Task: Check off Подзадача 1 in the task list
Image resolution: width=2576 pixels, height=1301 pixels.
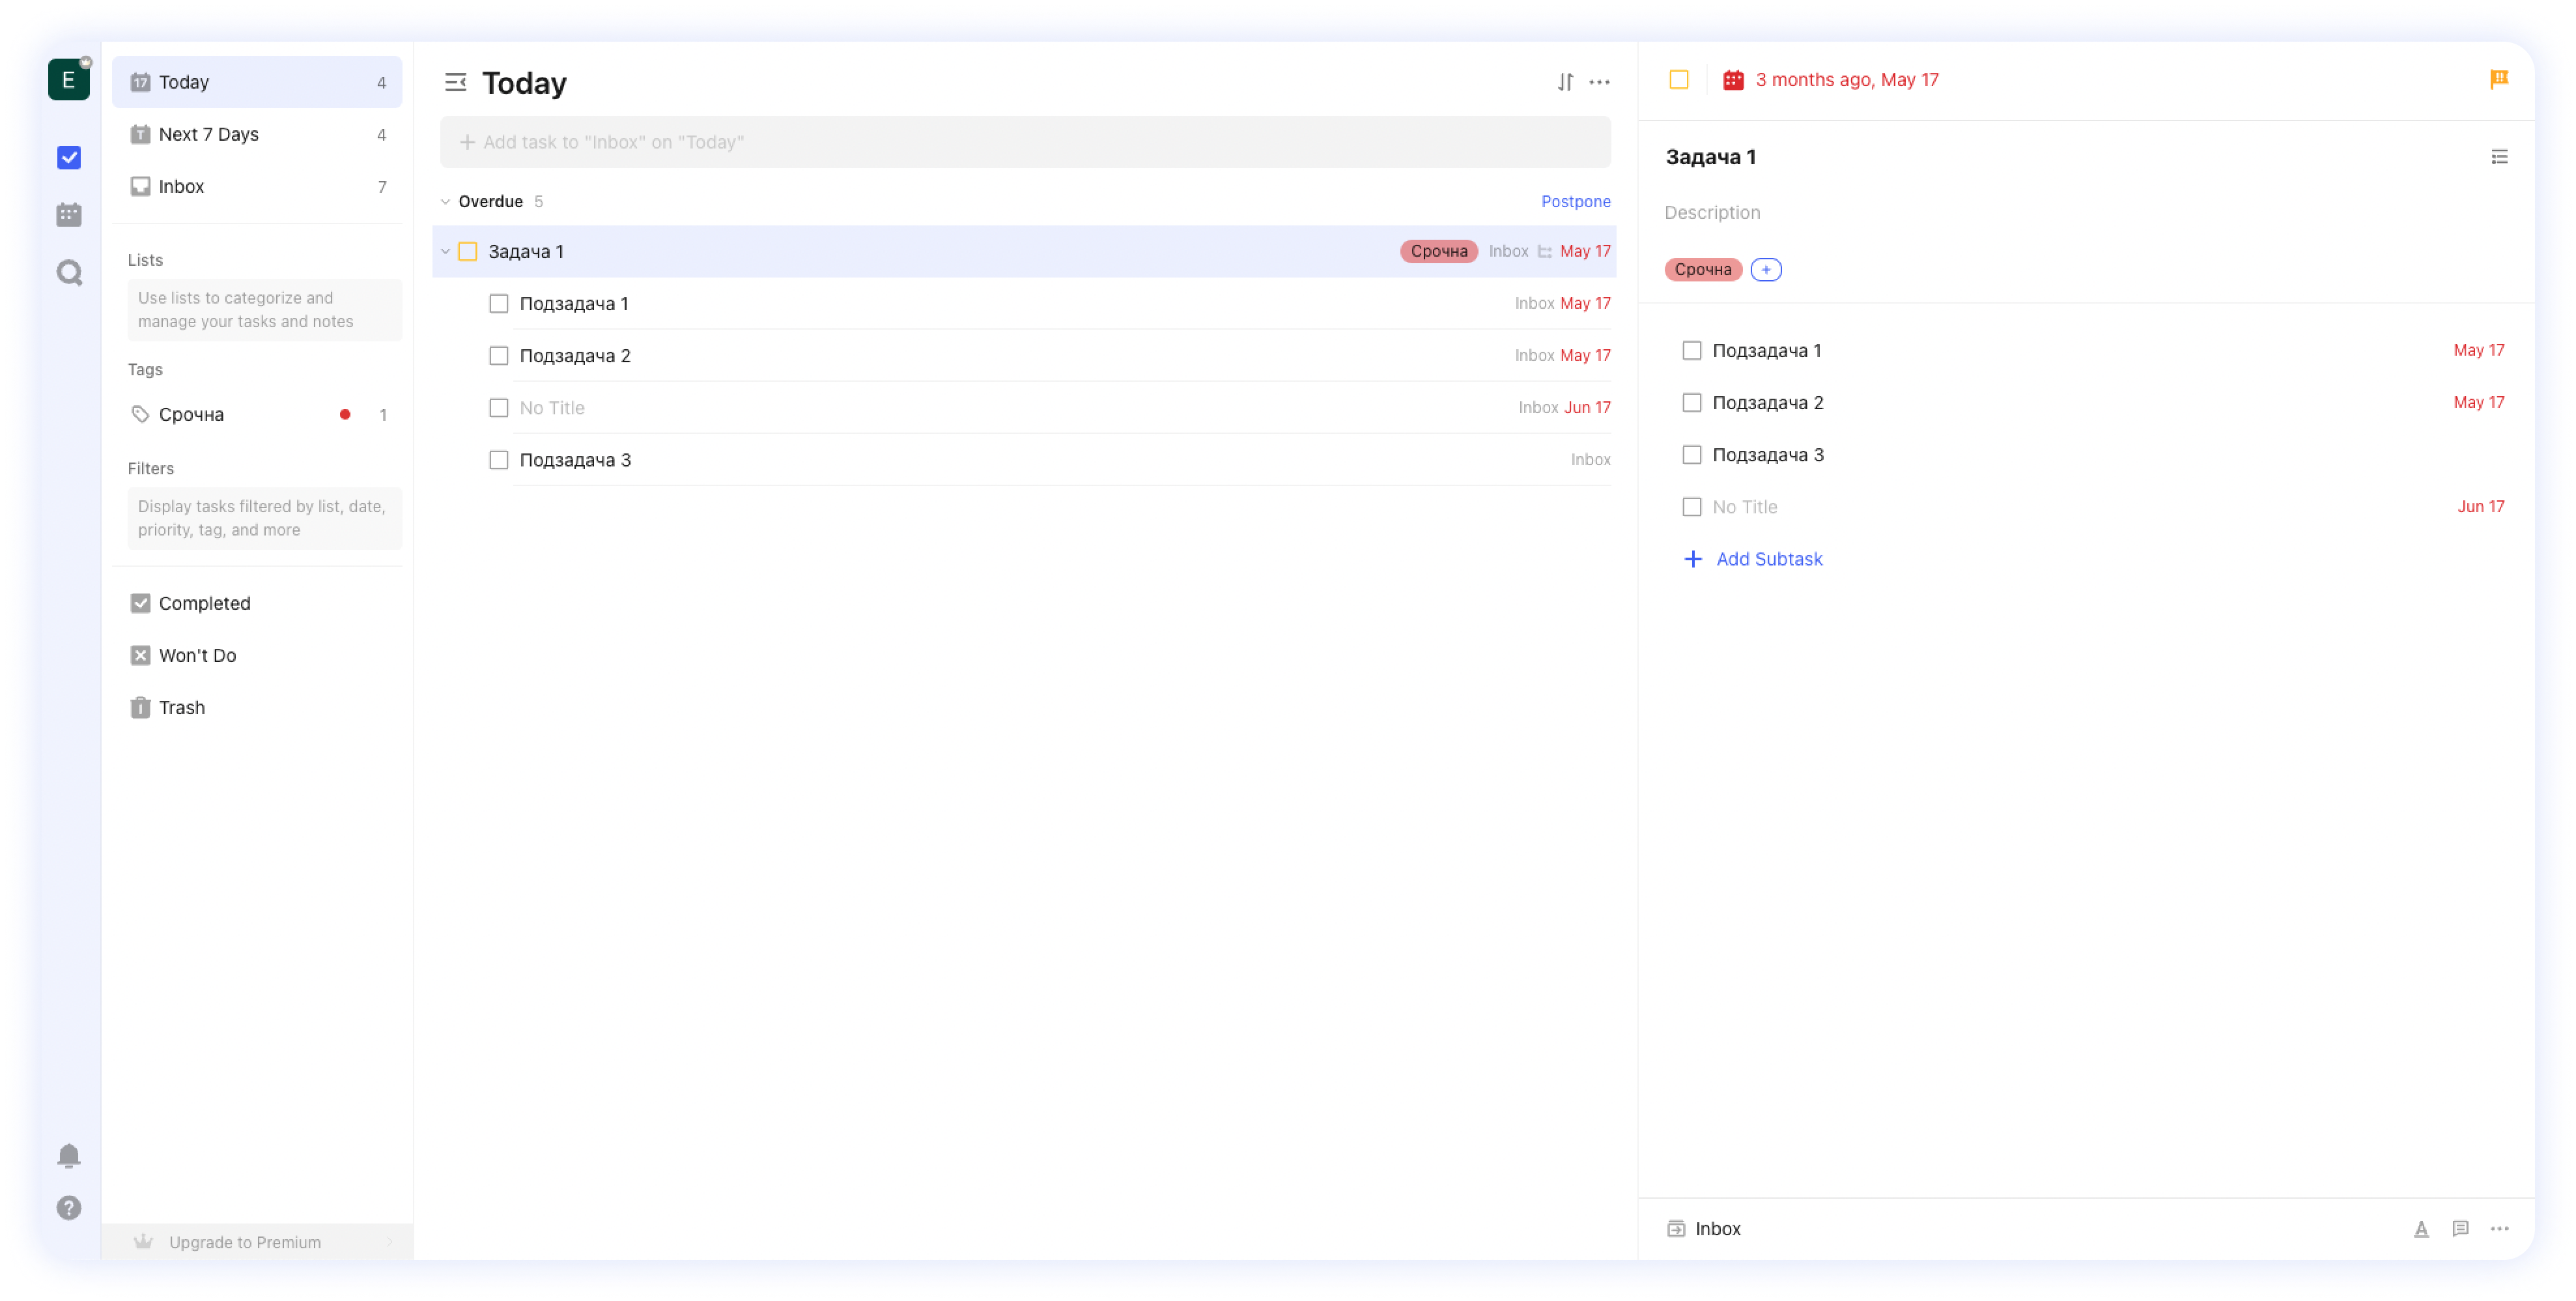Action: [x=498, y=304]
